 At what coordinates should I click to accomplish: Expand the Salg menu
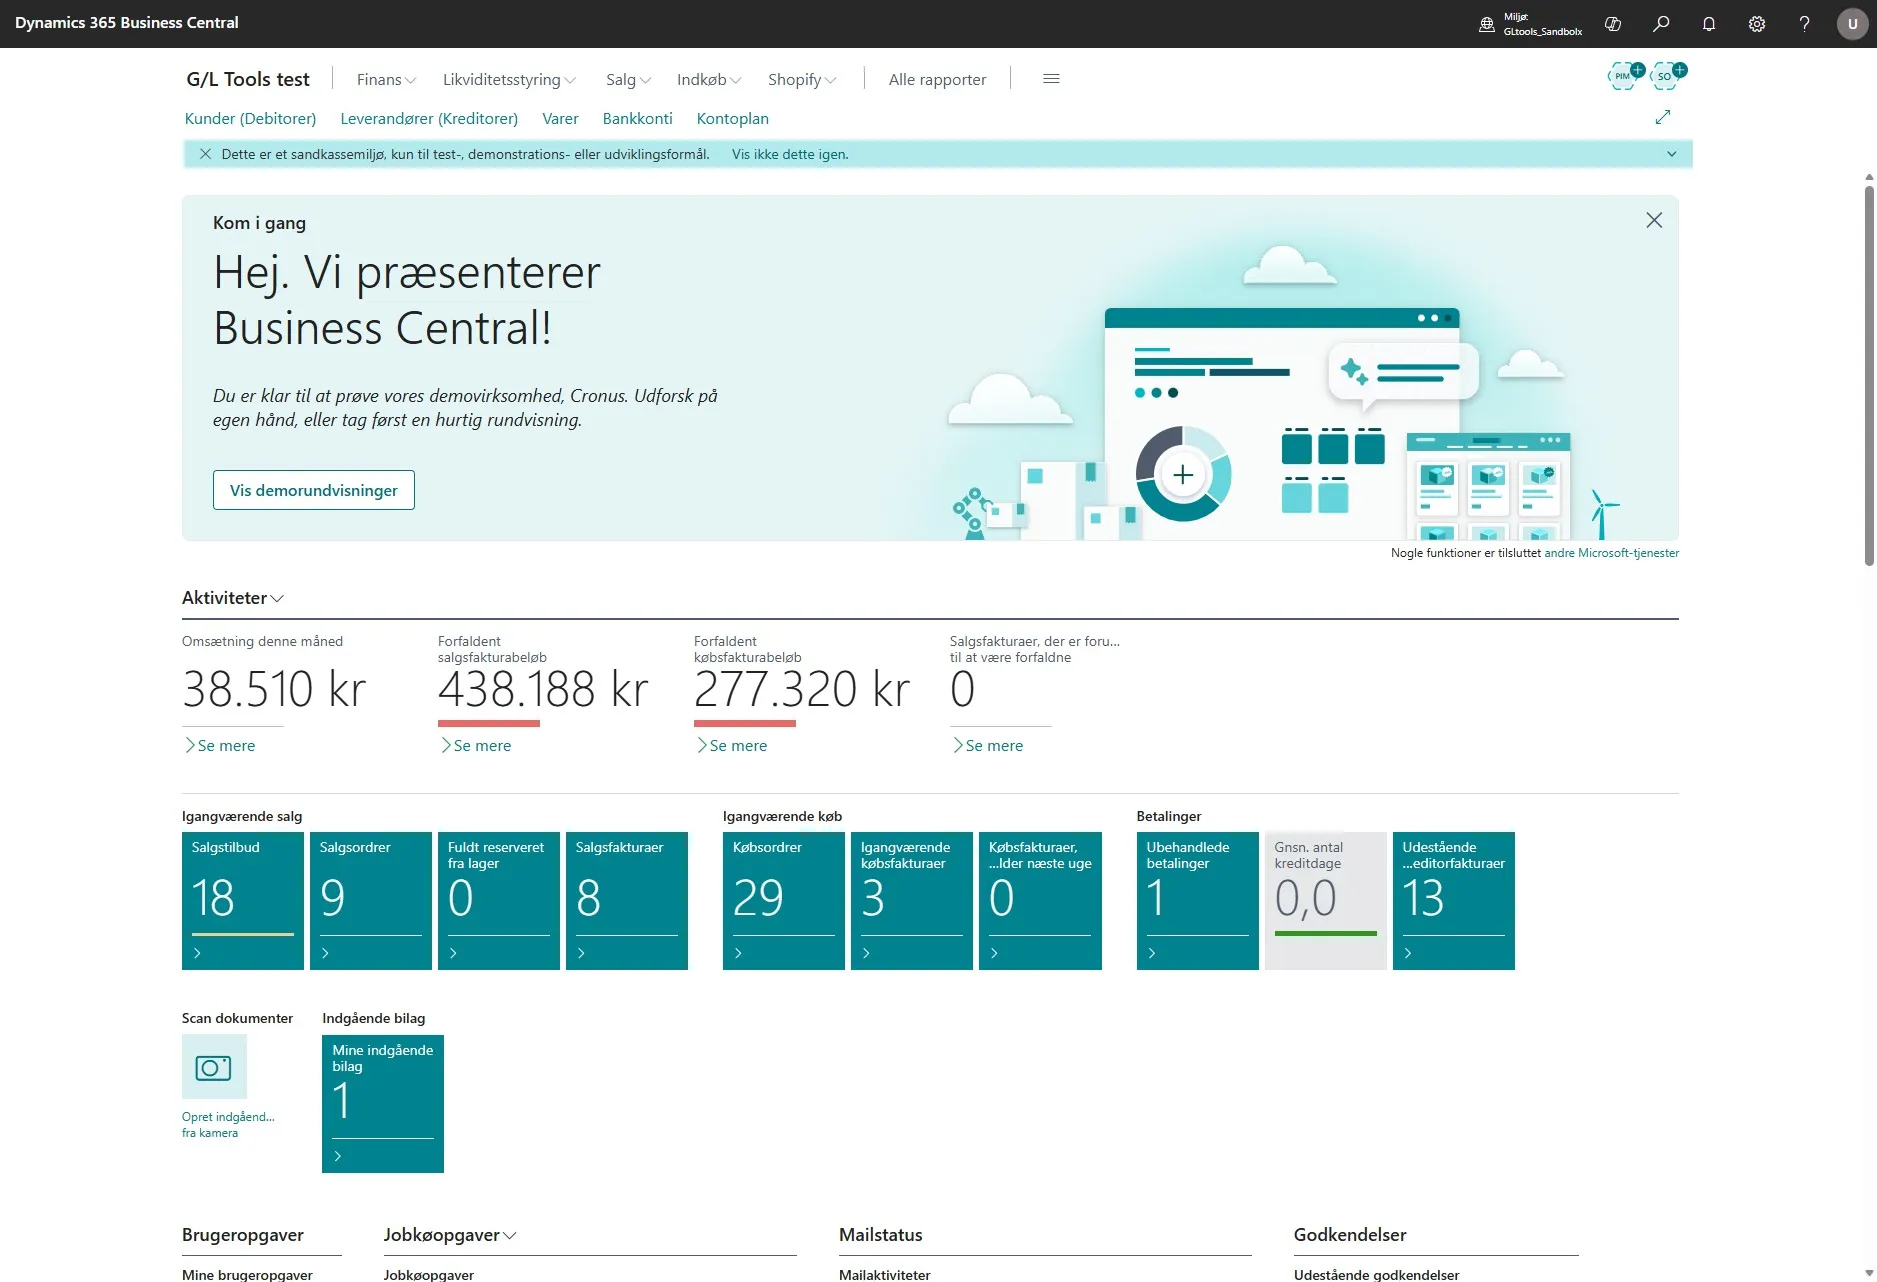click(628, 79)
